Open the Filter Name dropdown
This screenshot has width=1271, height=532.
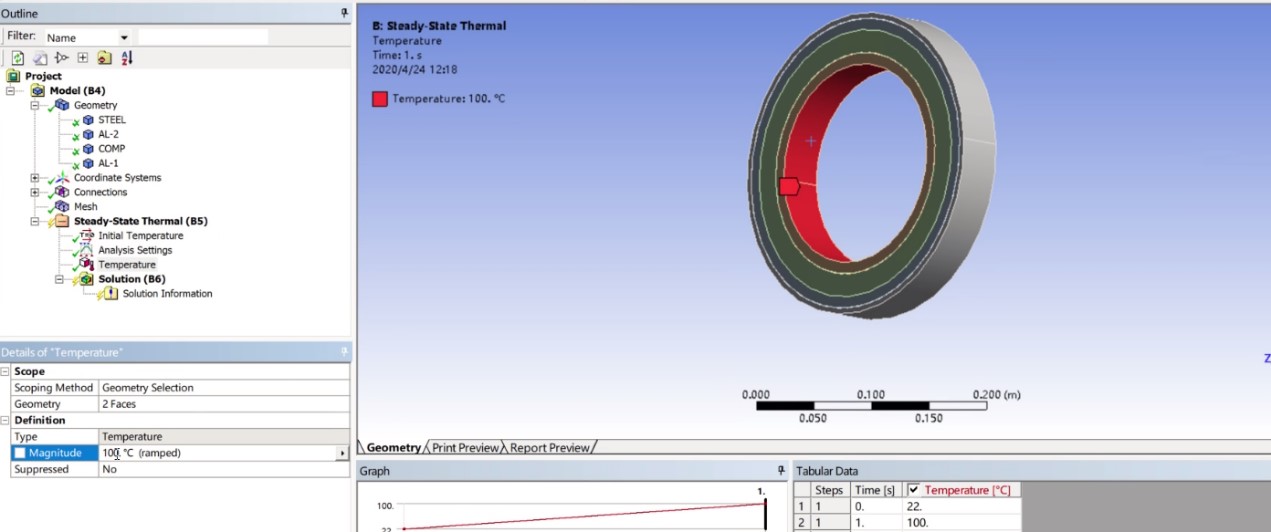[x=125, y=38]
